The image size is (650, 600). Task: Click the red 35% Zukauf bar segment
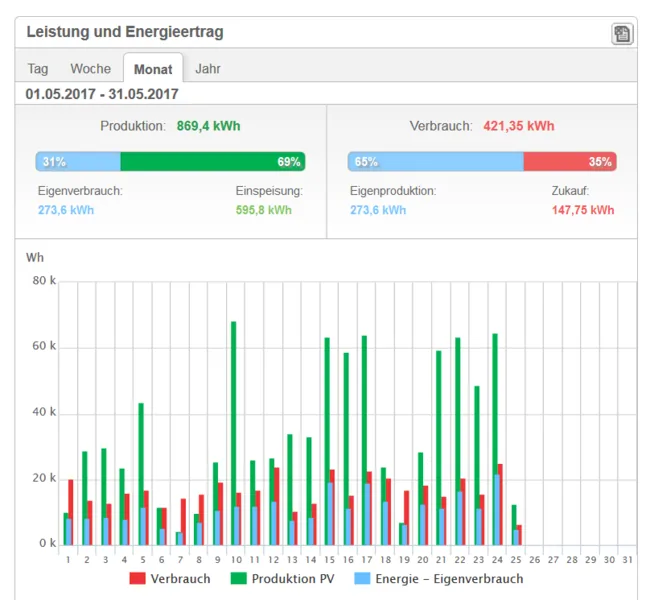pyautogui.click(x=570, y=162)
